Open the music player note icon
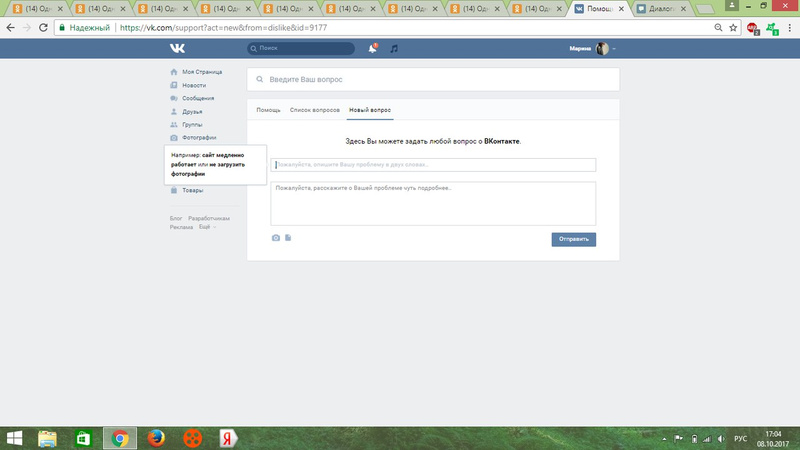The image size is (800, 450). (394, 48)
